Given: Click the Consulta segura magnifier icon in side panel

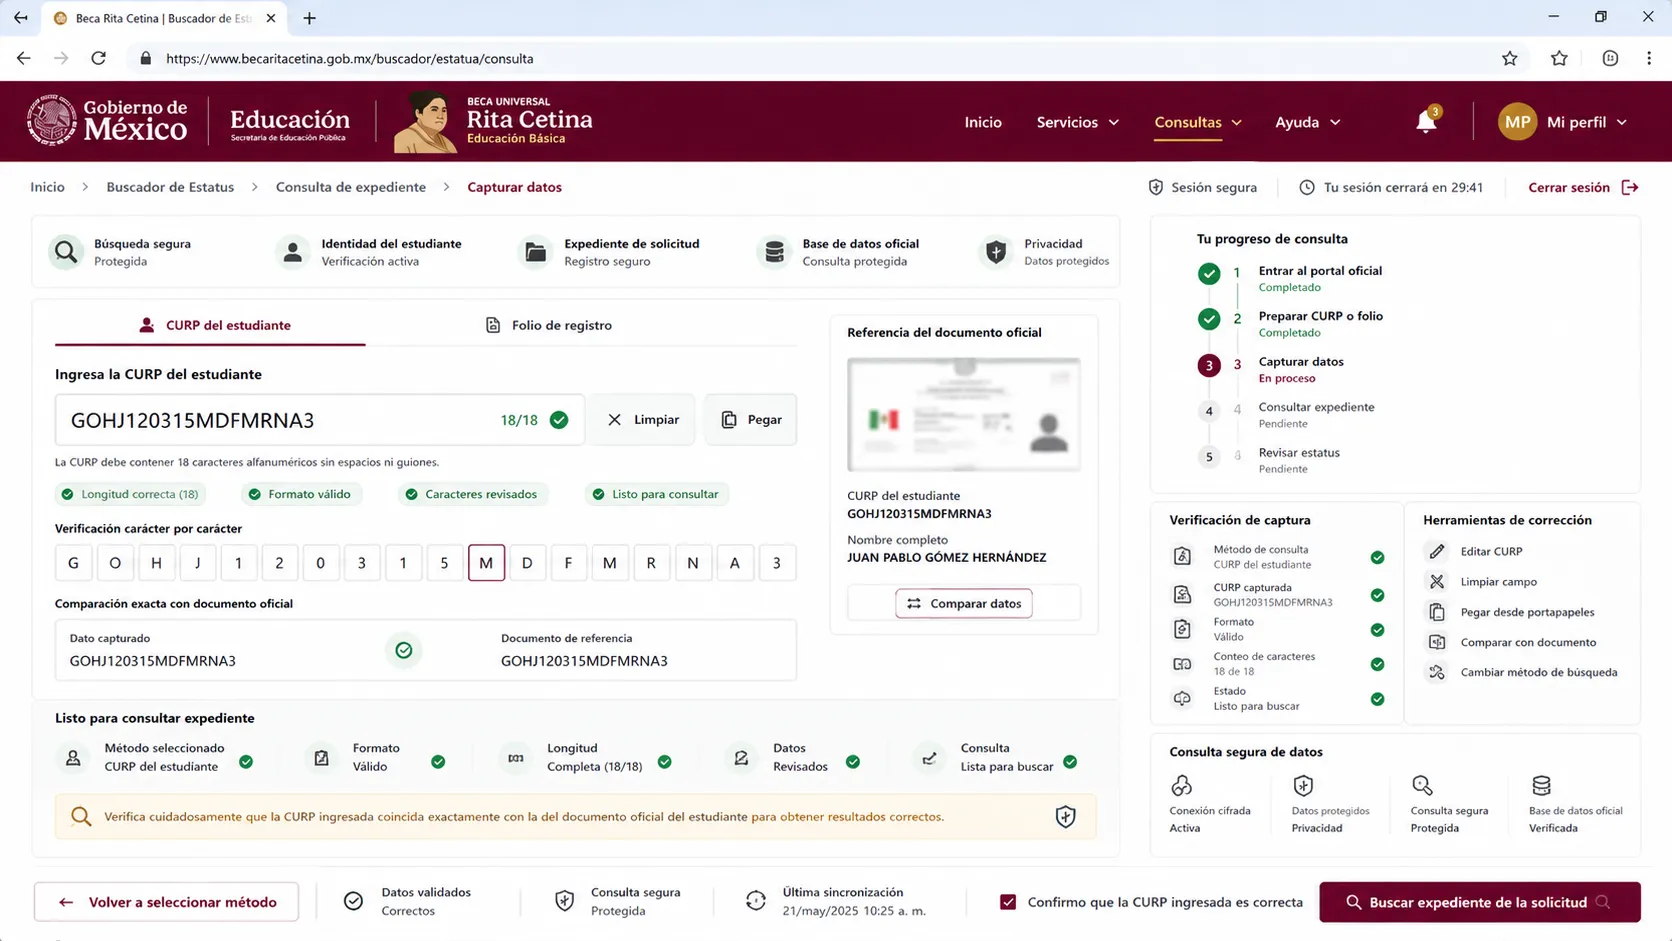Looking at the screenshot, I should [x=1422, y=786].
